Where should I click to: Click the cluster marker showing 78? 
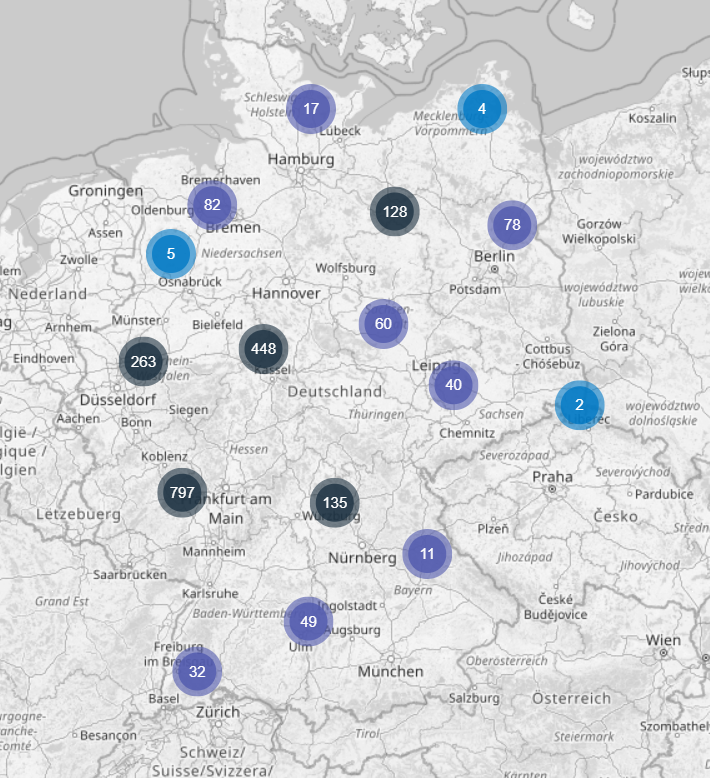tap(512, 225)
